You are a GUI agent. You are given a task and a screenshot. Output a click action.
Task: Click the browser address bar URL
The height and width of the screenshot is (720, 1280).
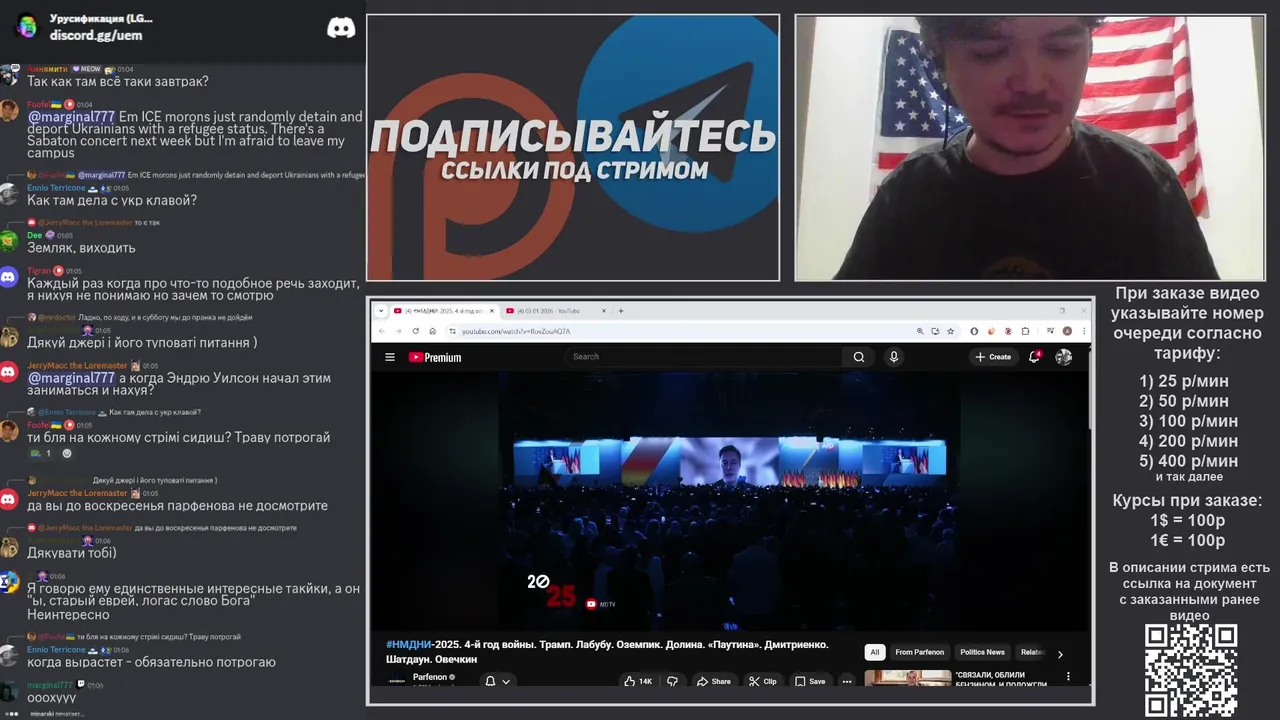516,331
